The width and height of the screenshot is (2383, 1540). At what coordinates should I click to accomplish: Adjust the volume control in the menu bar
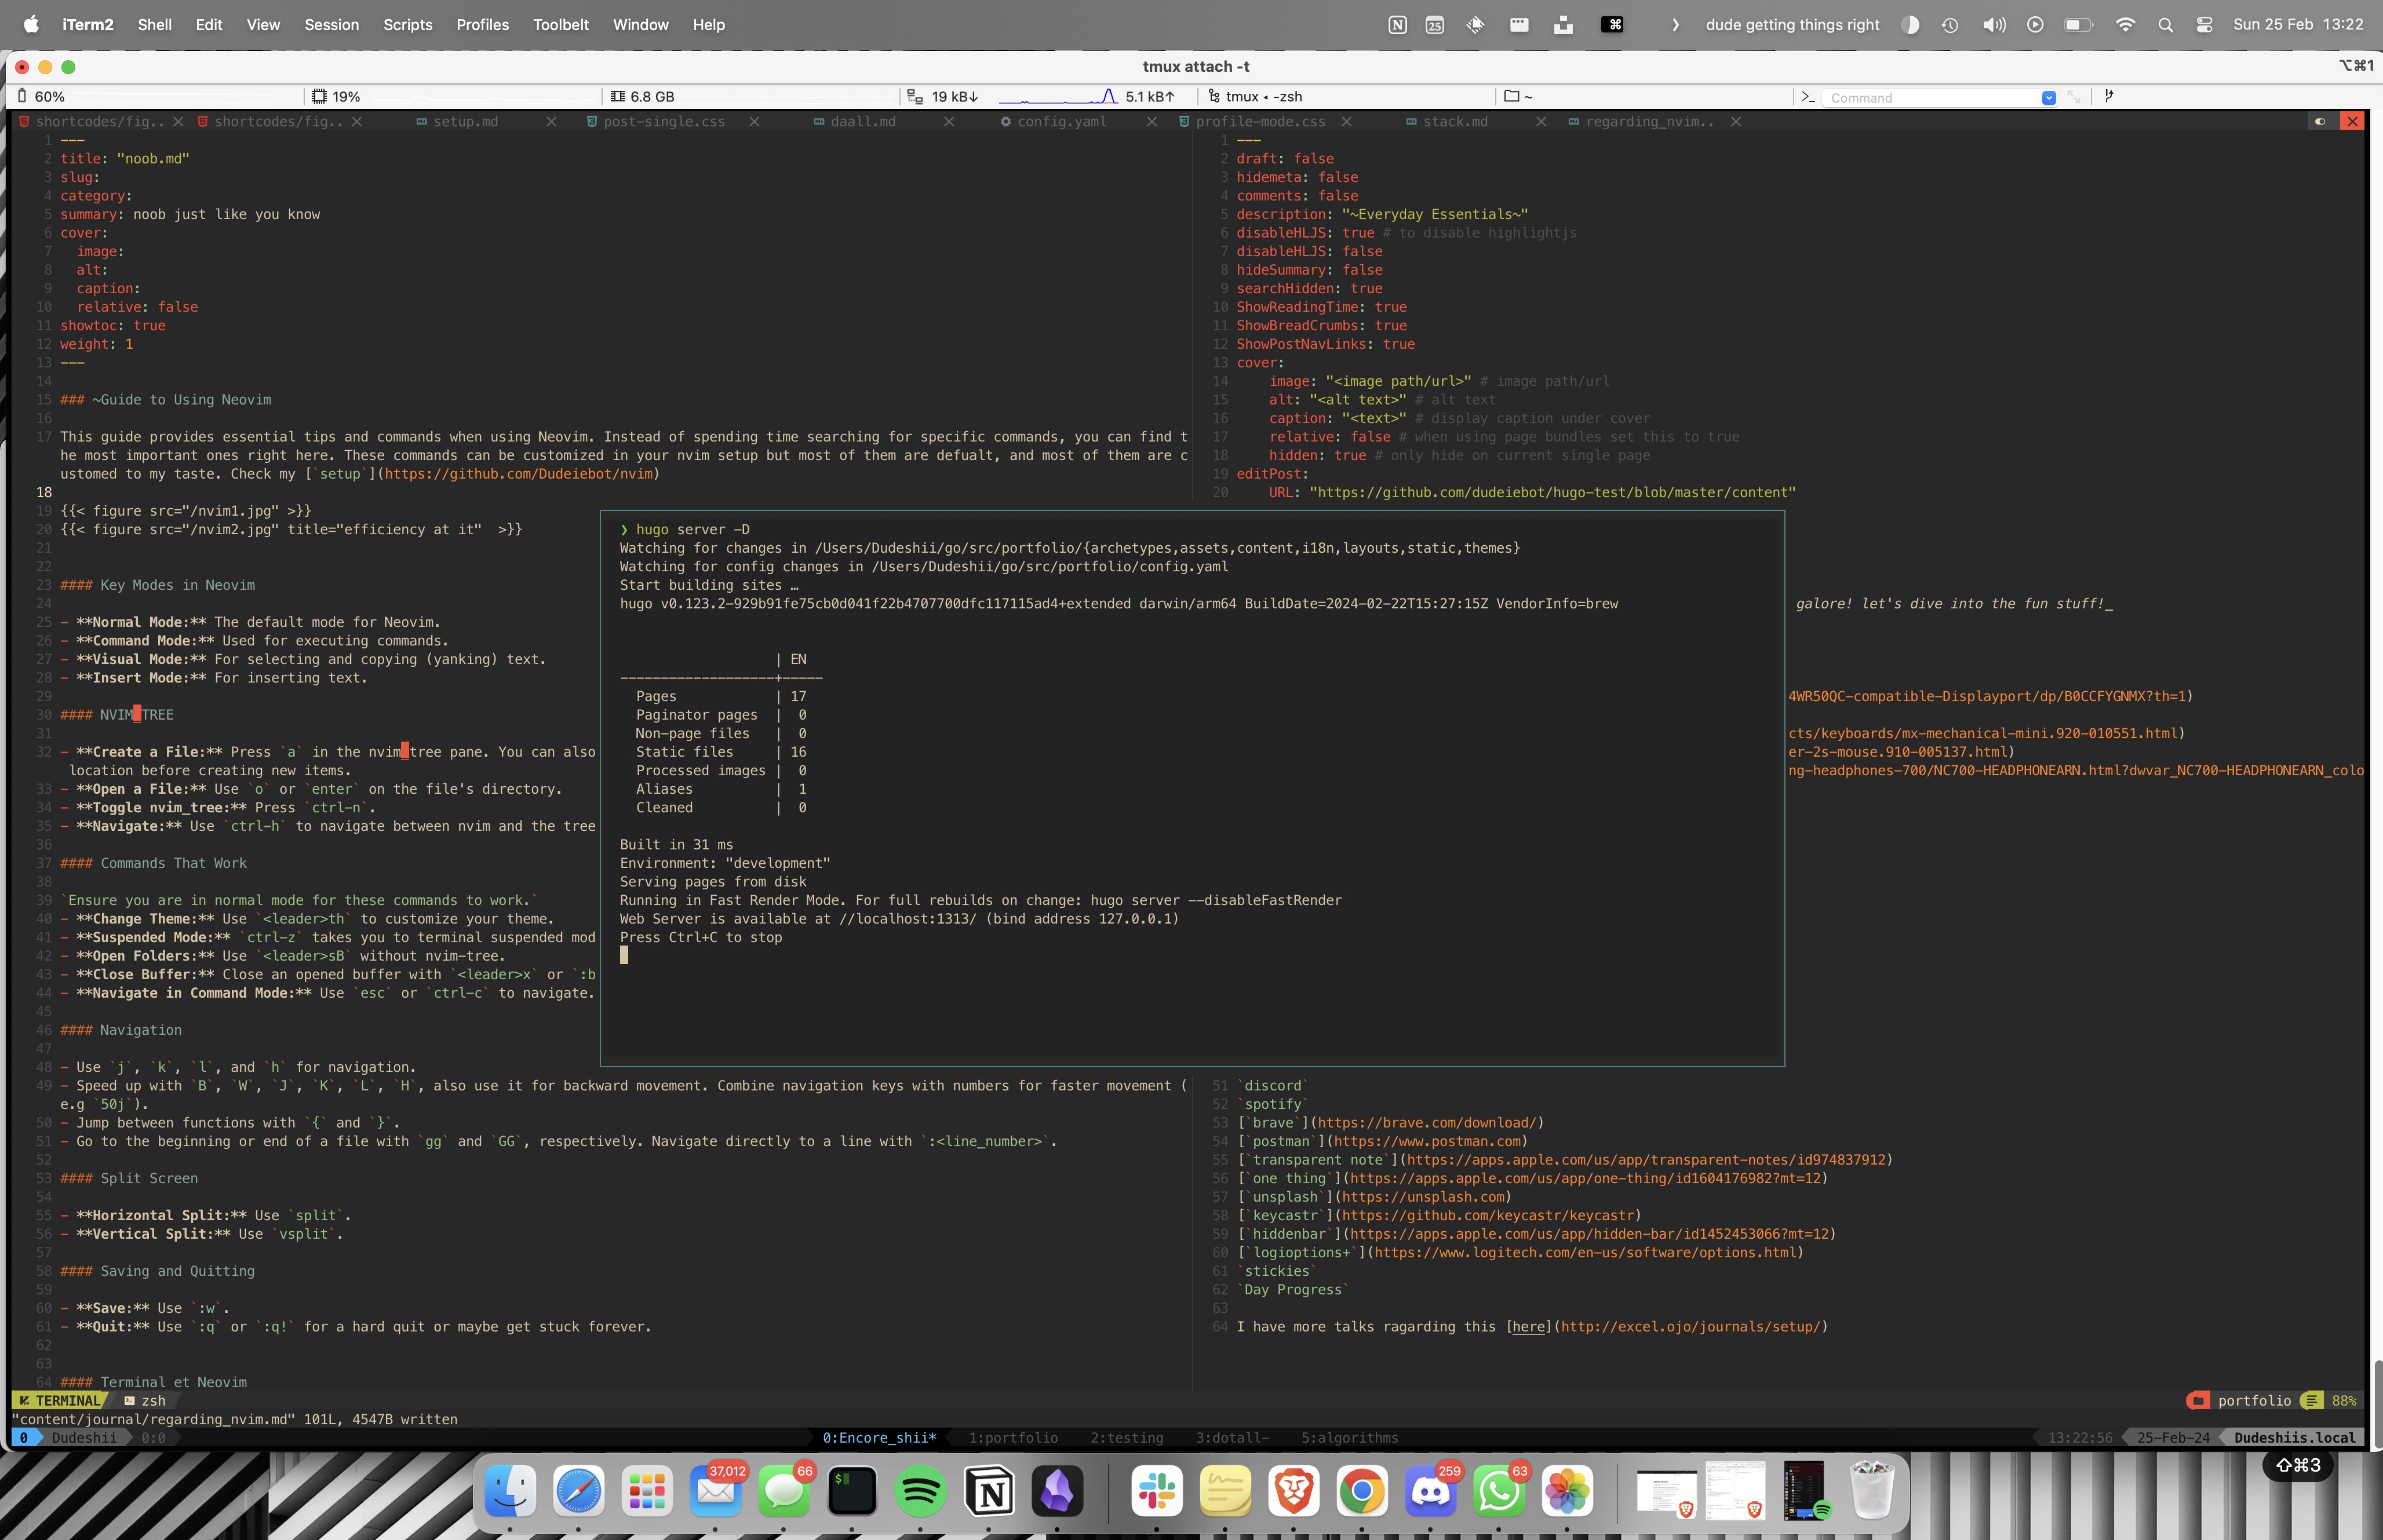click(1993, 25)
